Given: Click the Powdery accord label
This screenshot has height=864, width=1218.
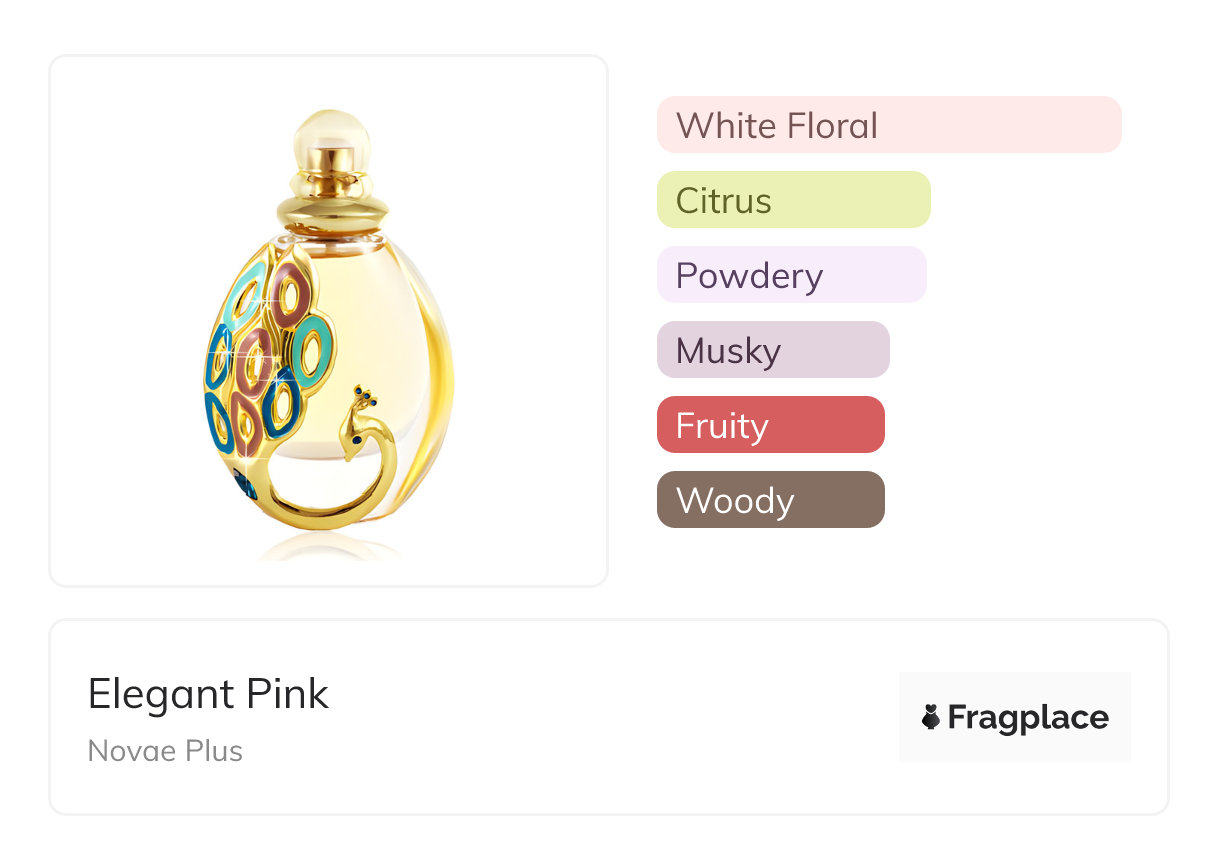Looking at the screenshot, I should 749,275.
